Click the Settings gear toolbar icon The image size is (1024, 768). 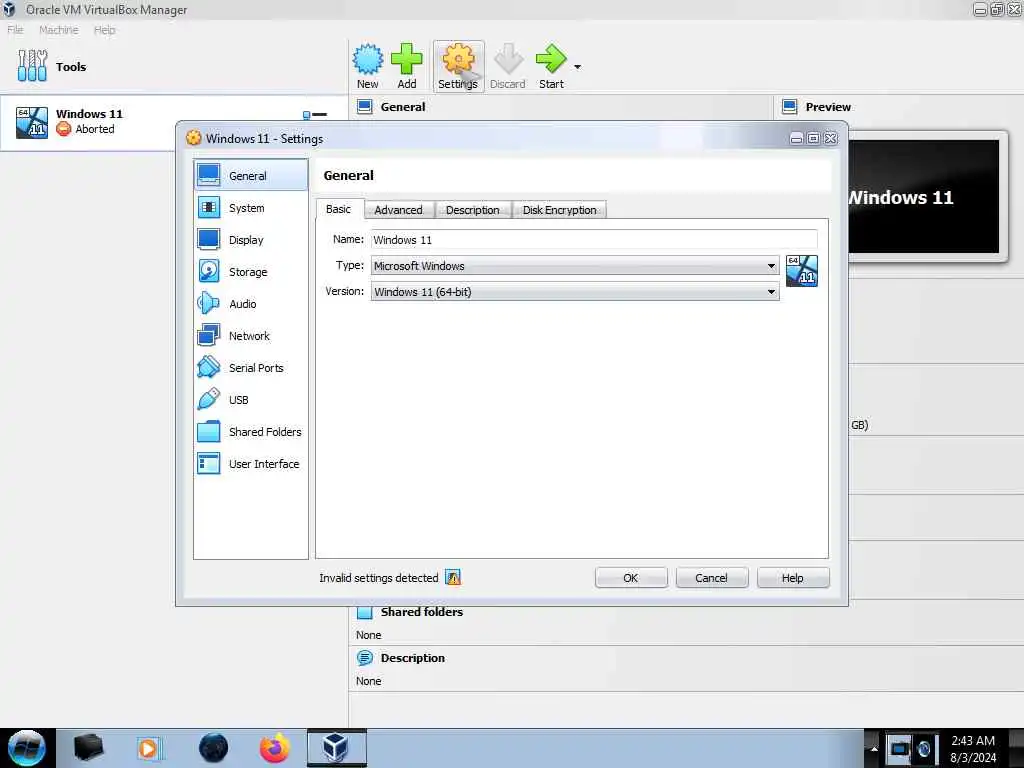click(458, 66)
